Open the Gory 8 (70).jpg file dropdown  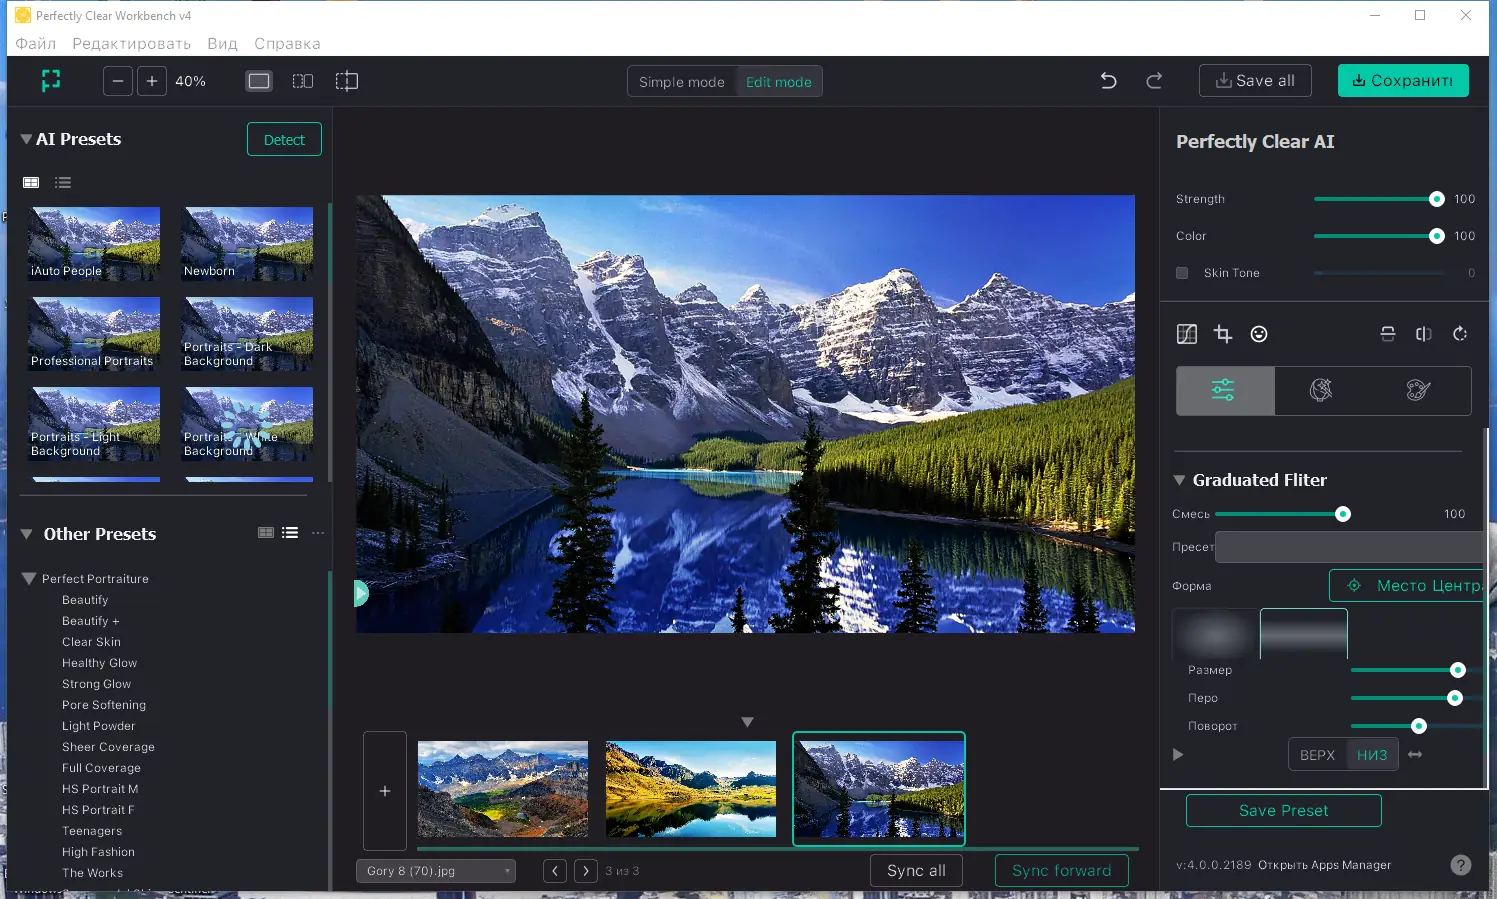[436, 871]
